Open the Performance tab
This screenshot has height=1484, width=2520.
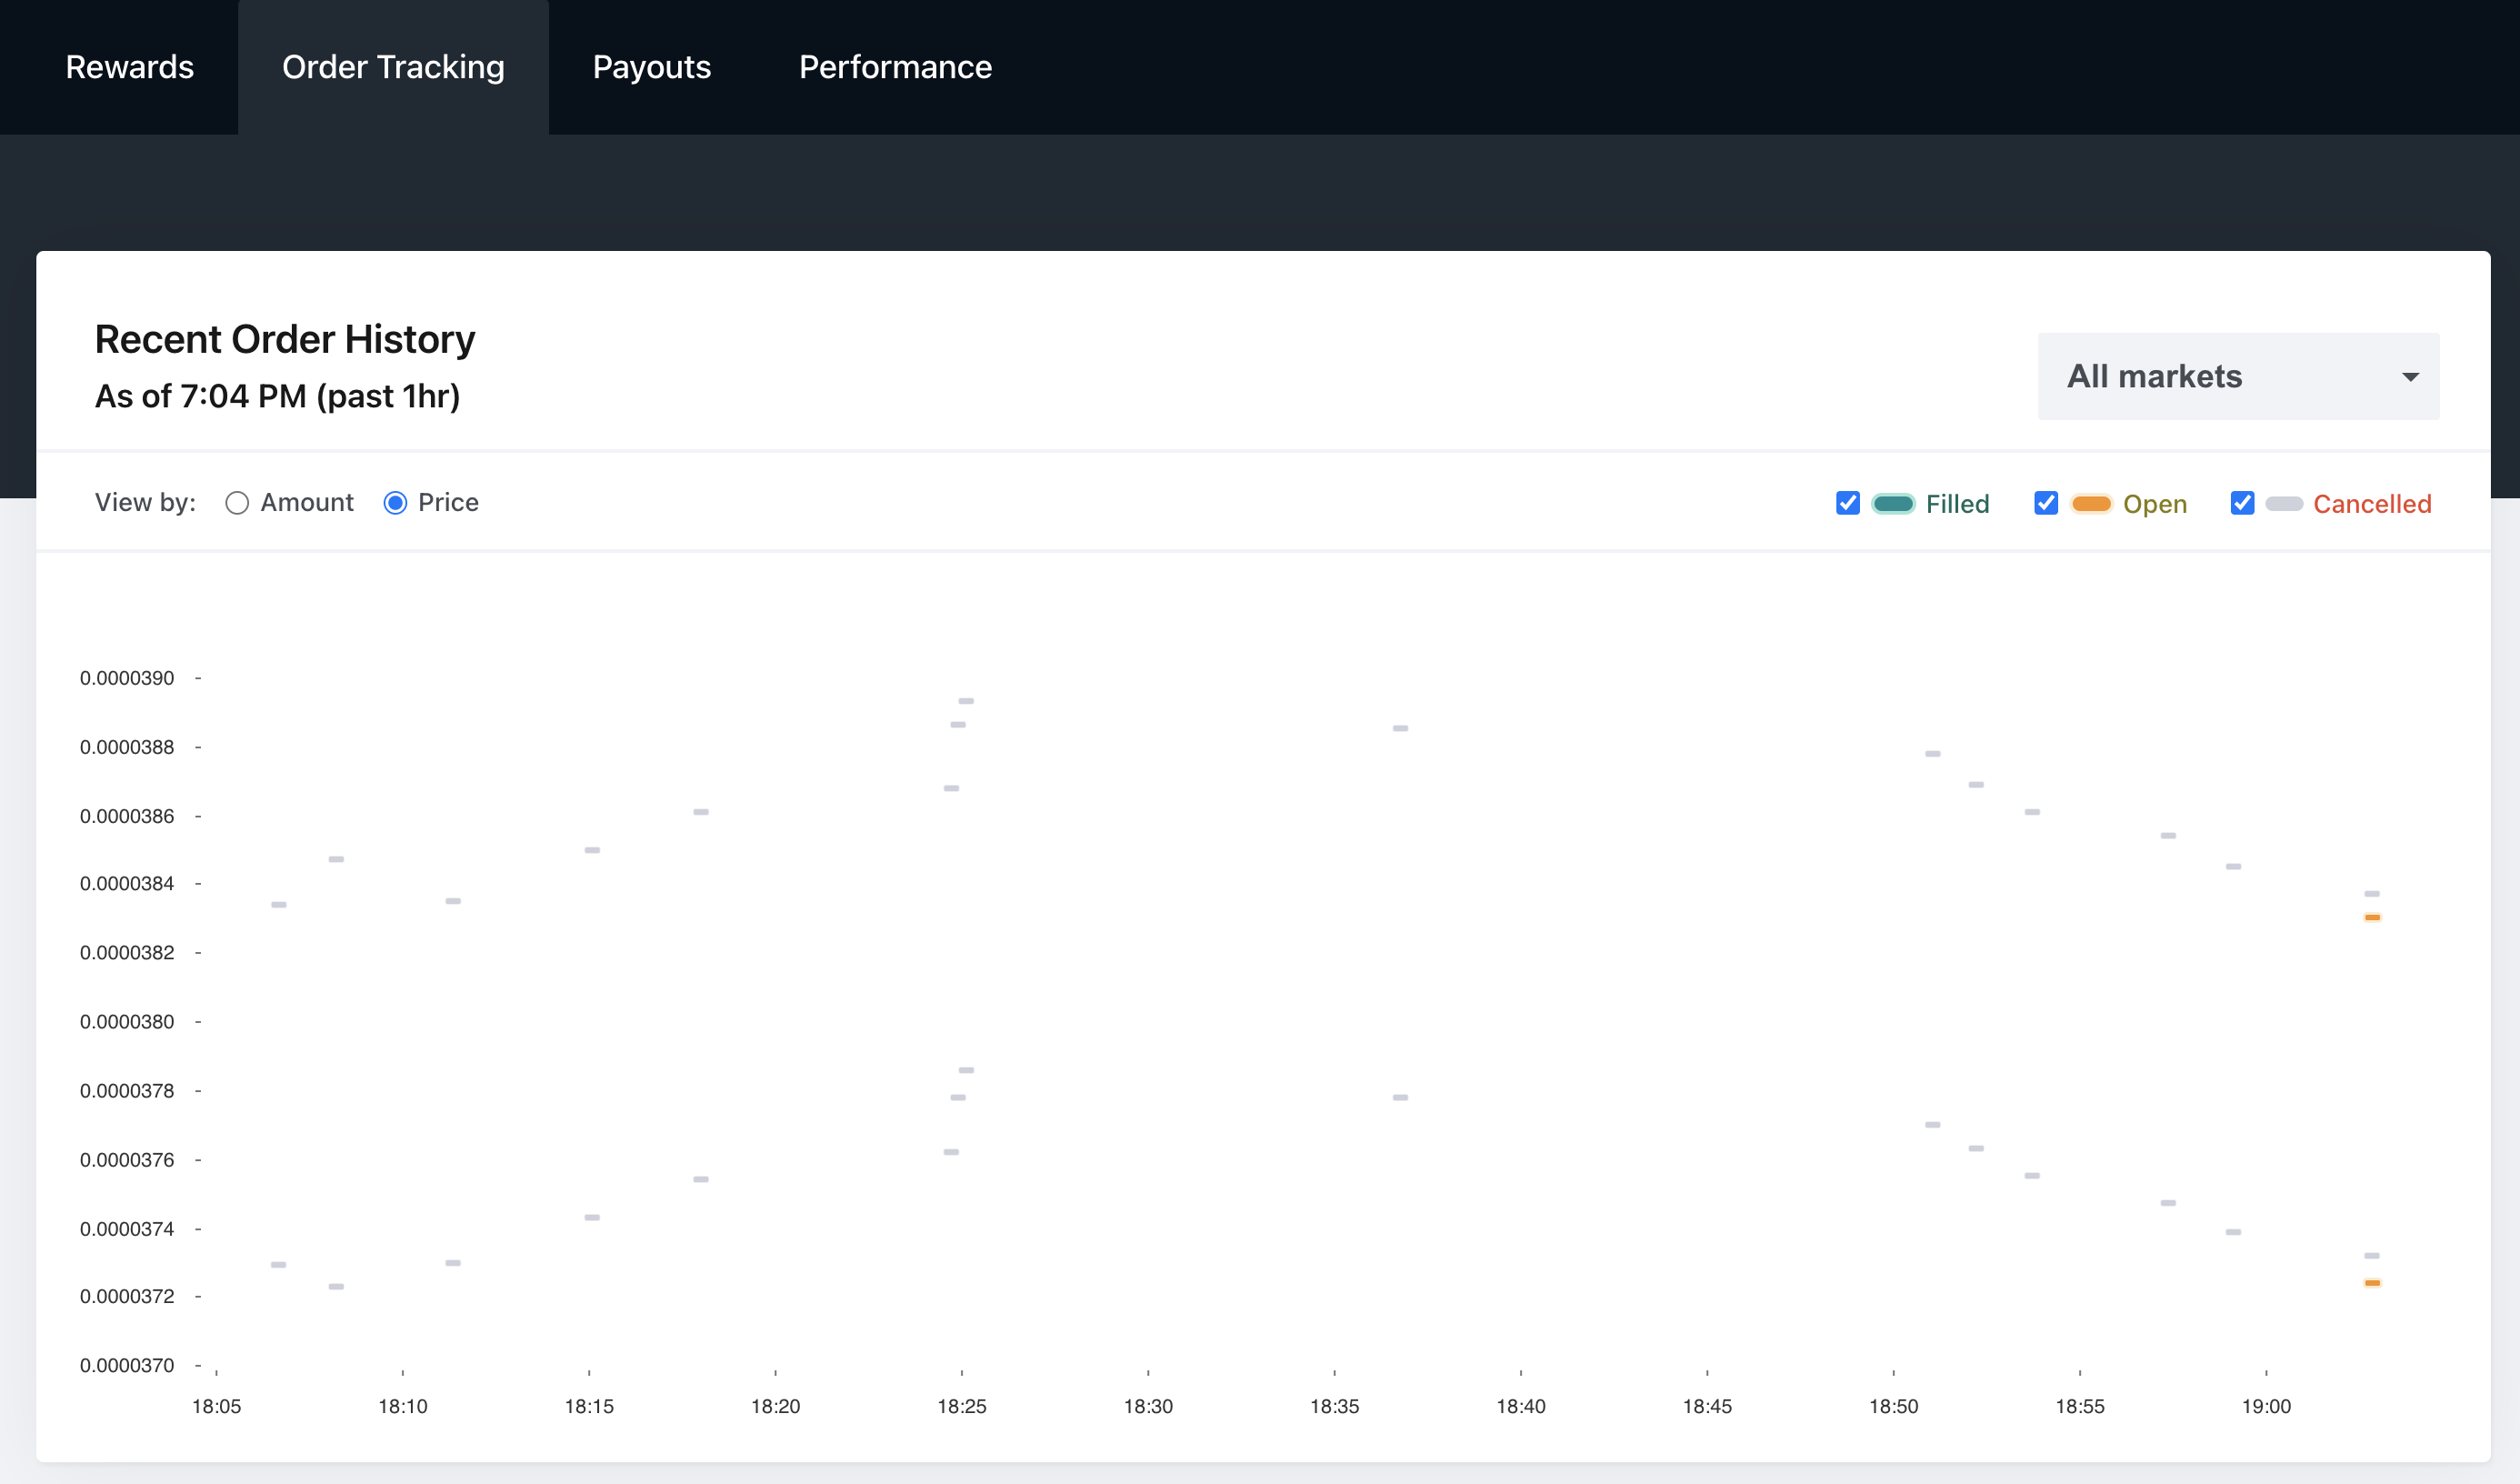pyautogui.click(x=895, y=67)
